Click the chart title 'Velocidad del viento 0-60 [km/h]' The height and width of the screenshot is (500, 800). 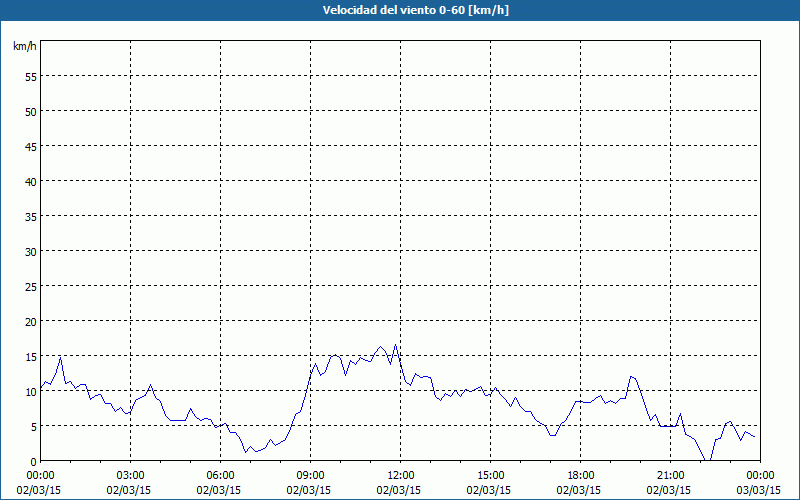(415, 10)
